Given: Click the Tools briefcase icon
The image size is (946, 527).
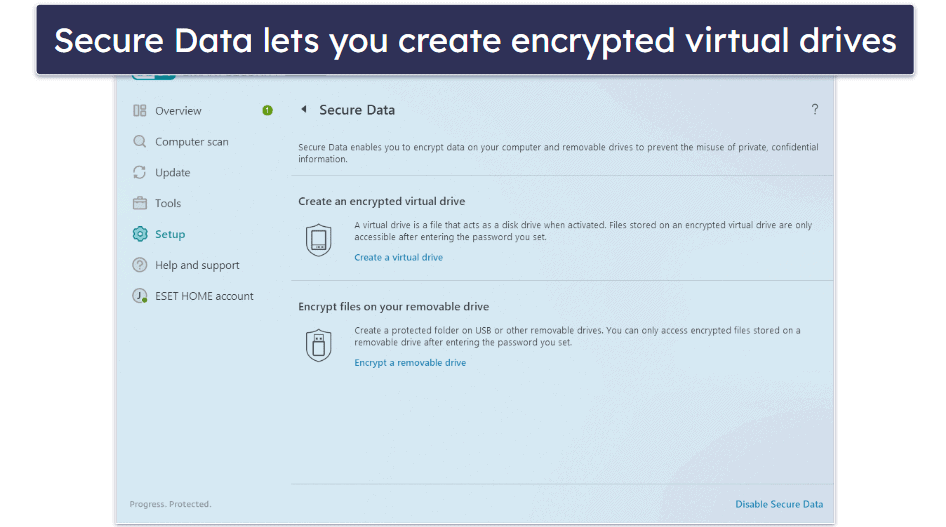Looking at the screenshot, I should point(140,203).
